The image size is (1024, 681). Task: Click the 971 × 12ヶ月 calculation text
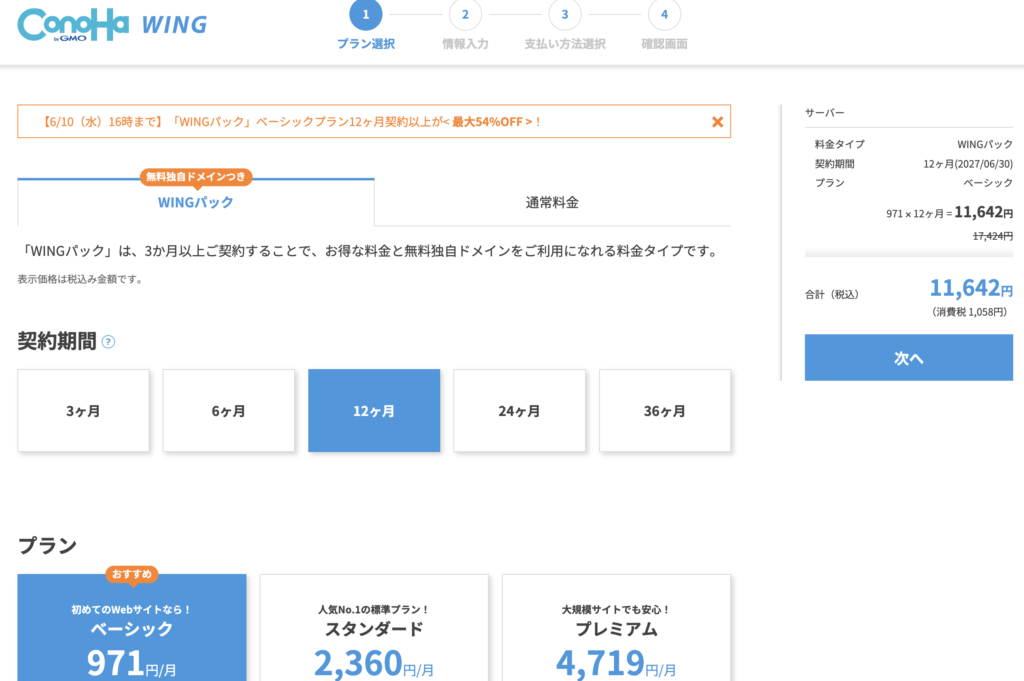click(919, 214)
